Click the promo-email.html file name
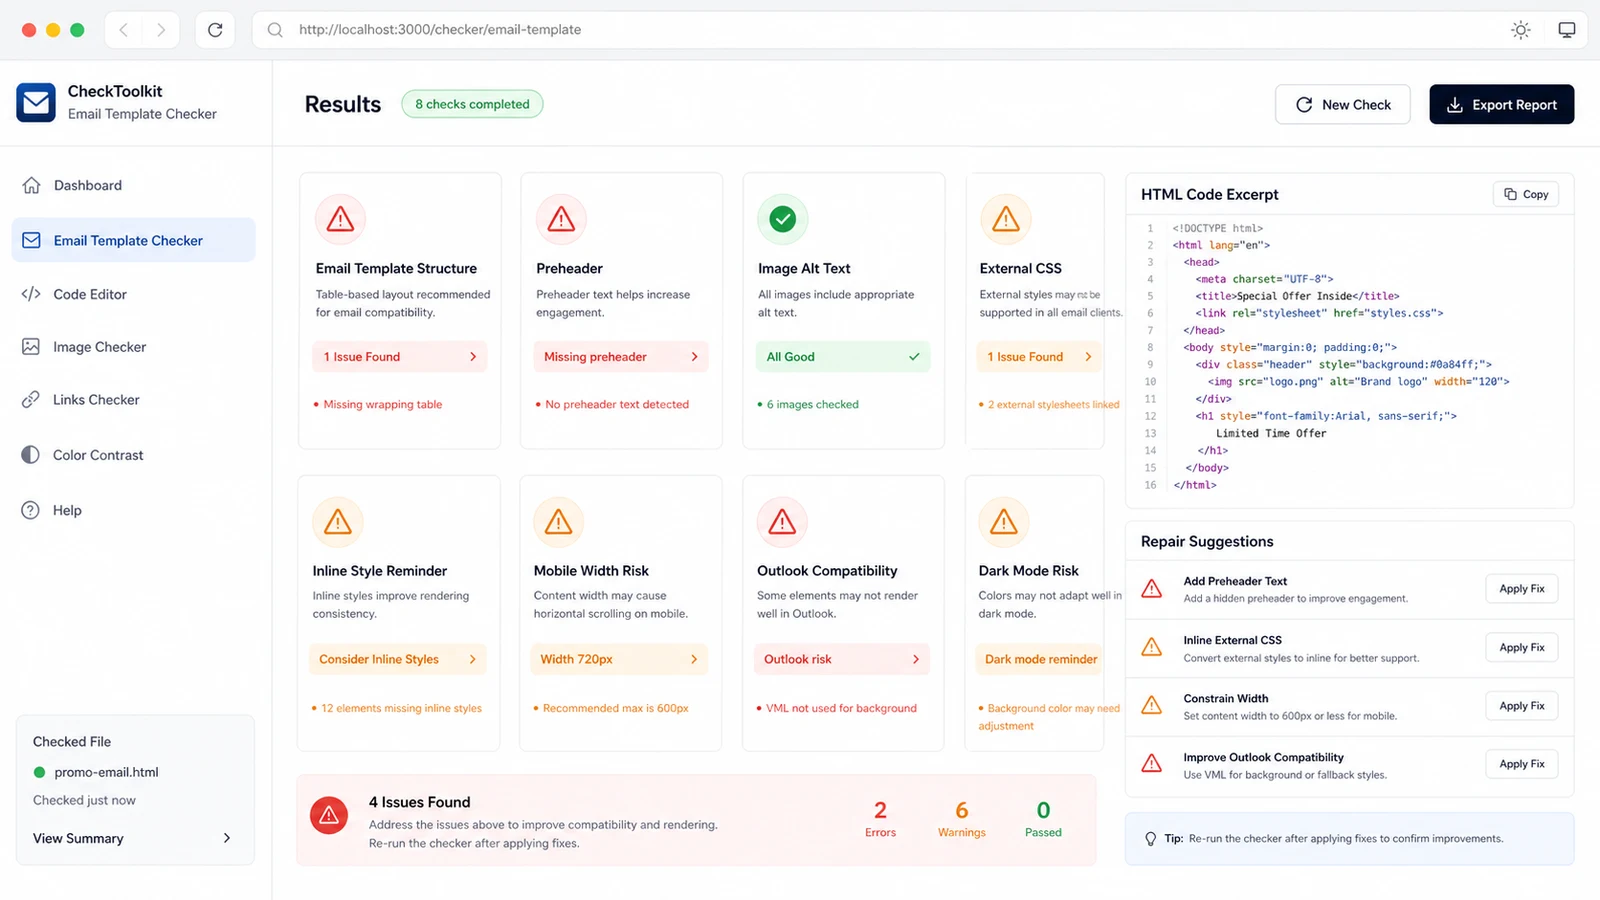The height and width of the screenshot is (900, 1600). coord(106,772)
